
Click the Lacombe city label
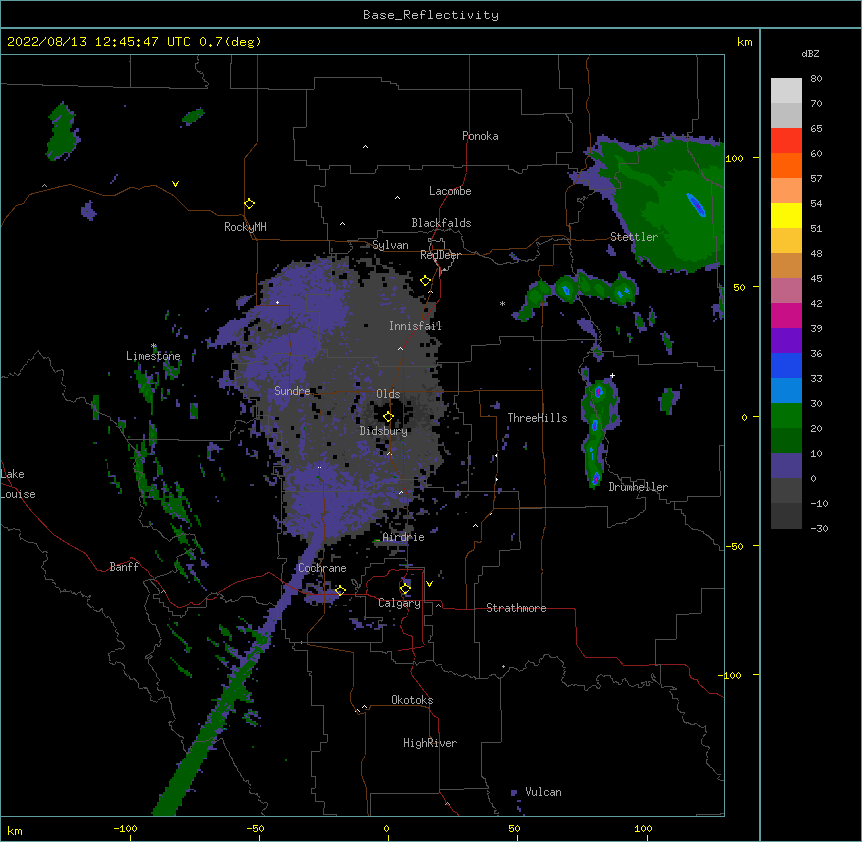pos(450,191)
